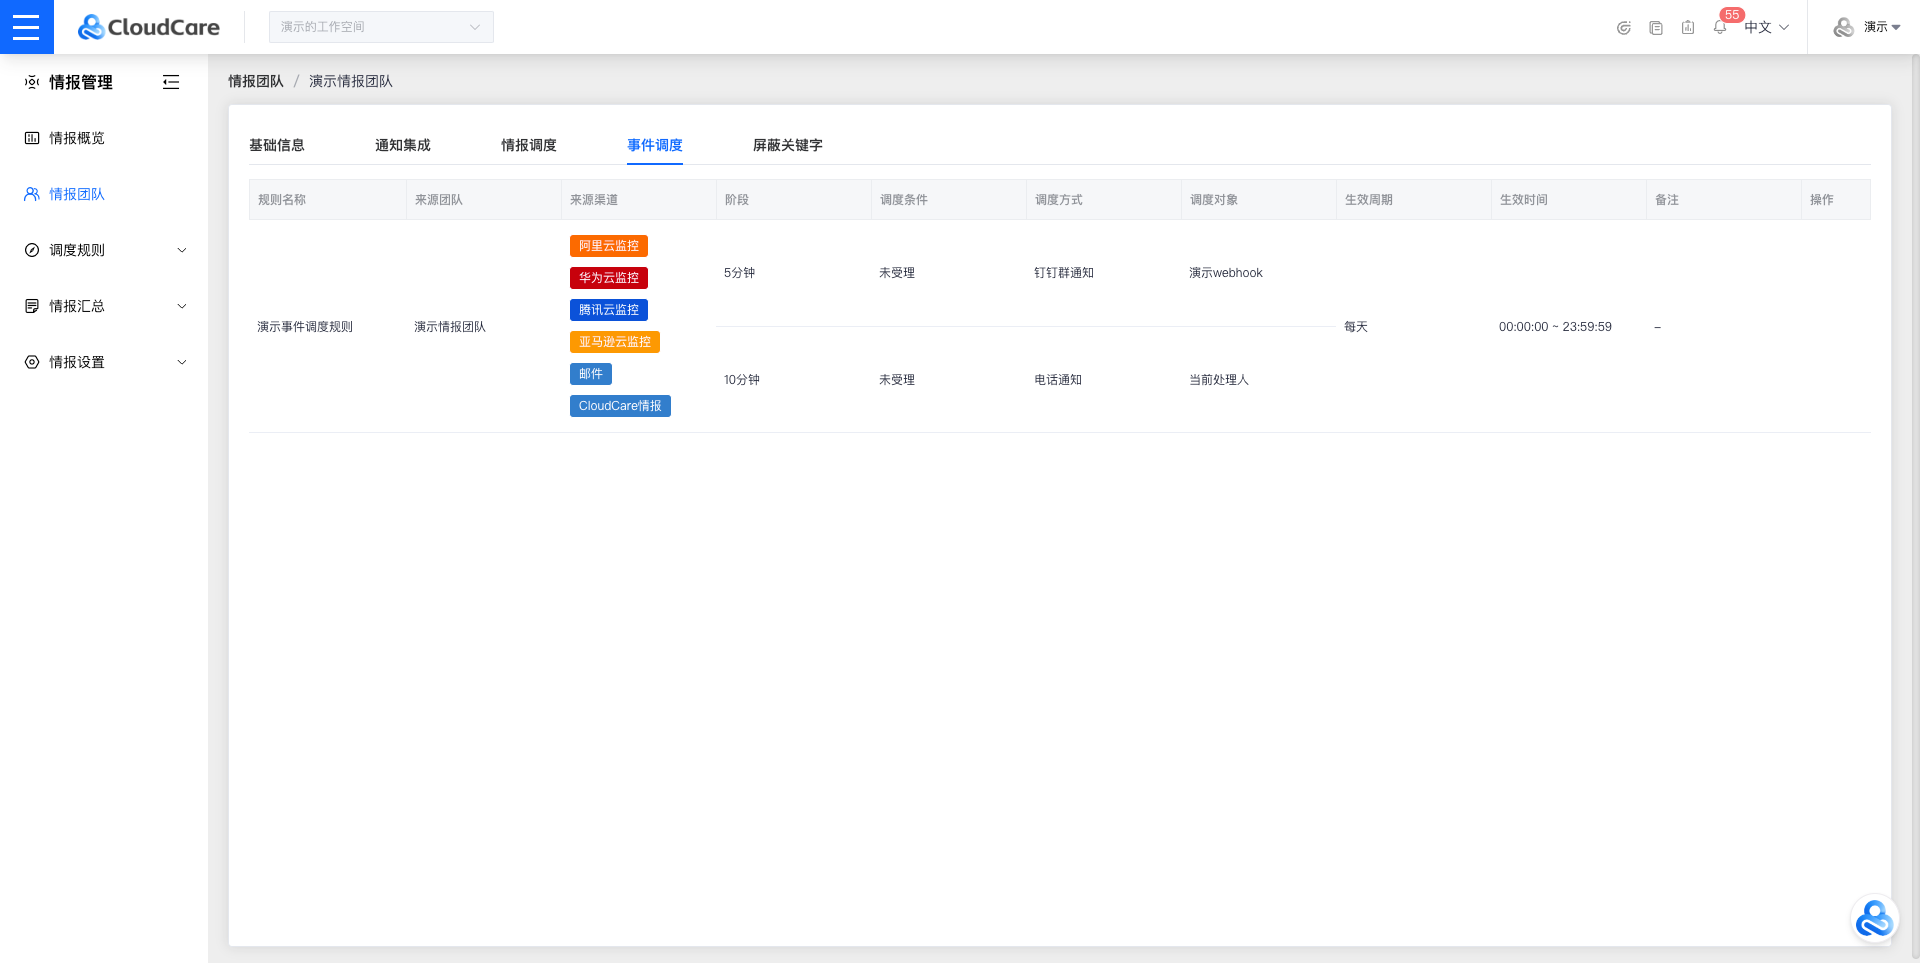Open the 演示的工作空间 workspace dropdown

(381, 27)
